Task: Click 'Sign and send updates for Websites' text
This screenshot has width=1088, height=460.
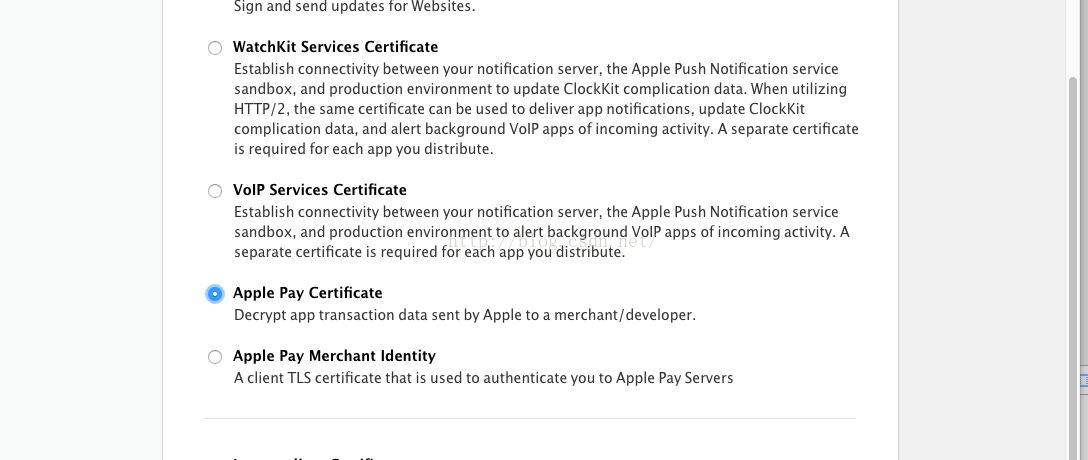Action: [x=368, y=7]
